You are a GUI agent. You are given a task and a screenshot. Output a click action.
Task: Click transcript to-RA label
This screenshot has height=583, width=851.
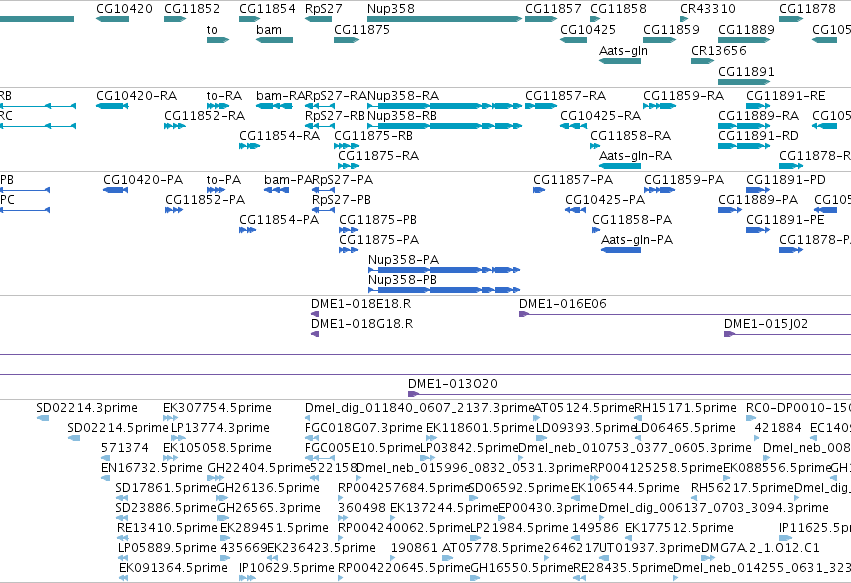pyautogui.click(x=224, y=96)
